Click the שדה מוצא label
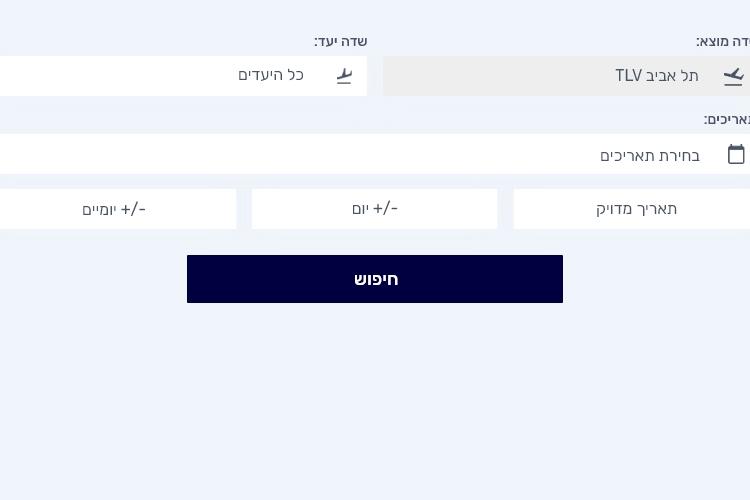 point(723,42)
